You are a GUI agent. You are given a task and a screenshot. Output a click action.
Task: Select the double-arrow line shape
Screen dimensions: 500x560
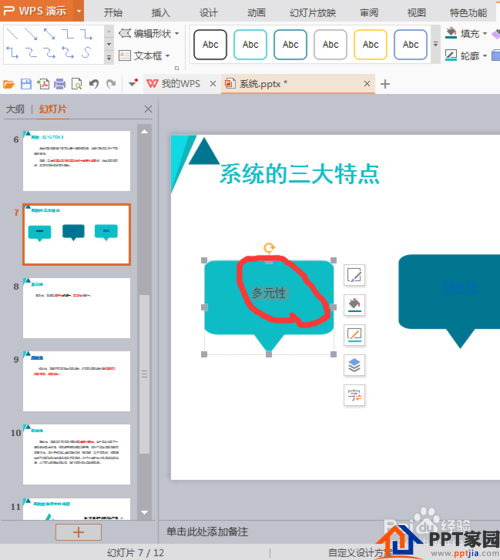(49, 34)
